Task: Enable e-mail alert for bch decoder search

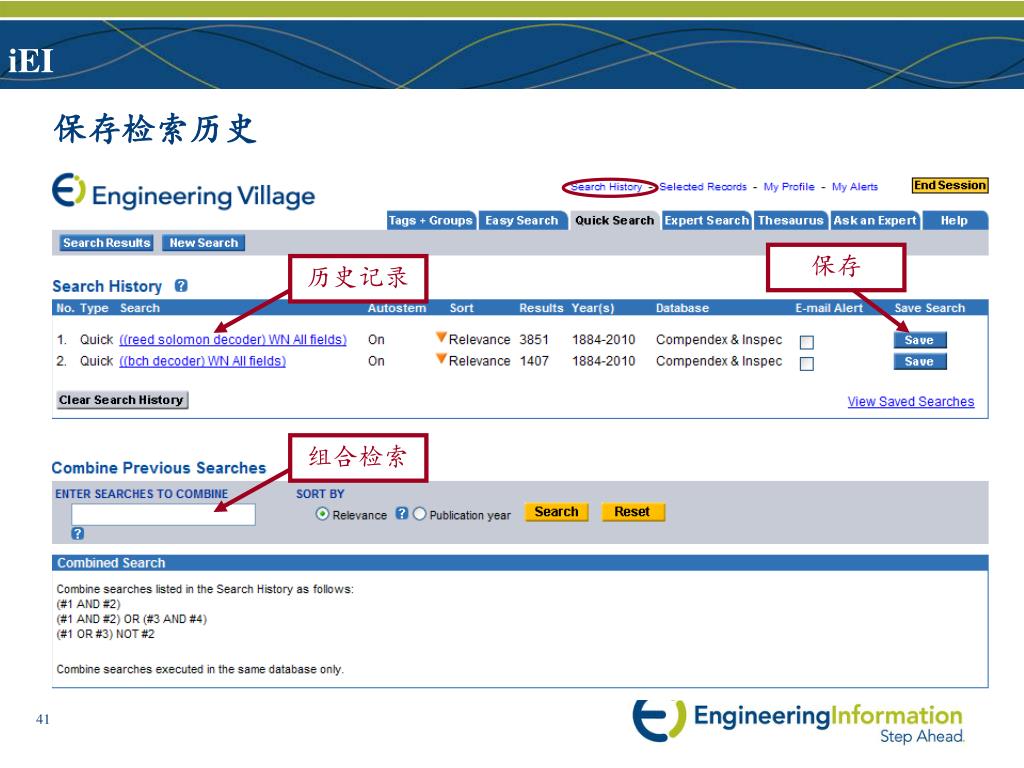Action: [x=807, y=364]
